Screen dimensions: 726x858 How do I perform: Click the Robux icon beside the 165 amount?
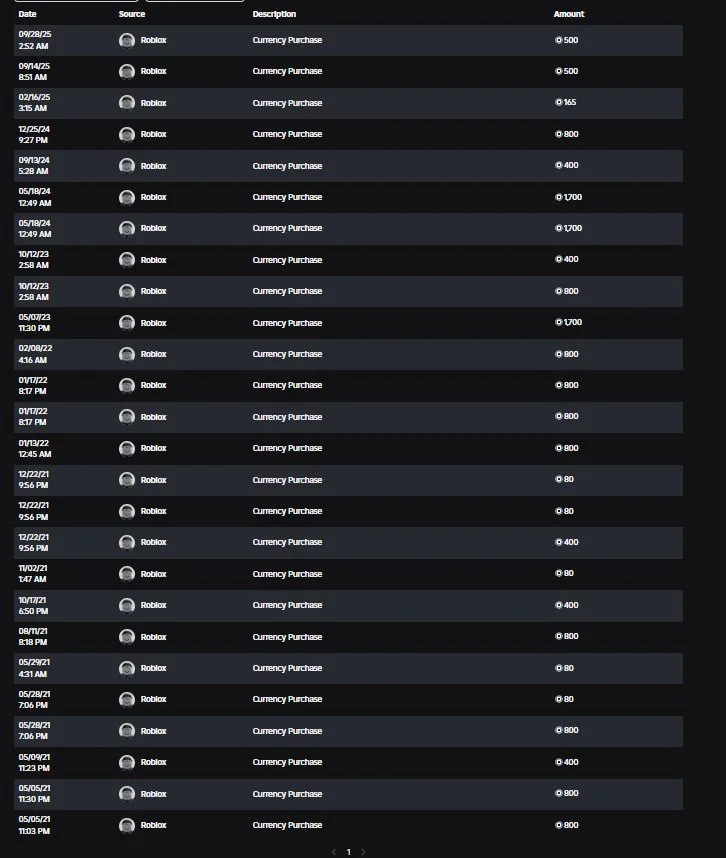coord(559,103)
